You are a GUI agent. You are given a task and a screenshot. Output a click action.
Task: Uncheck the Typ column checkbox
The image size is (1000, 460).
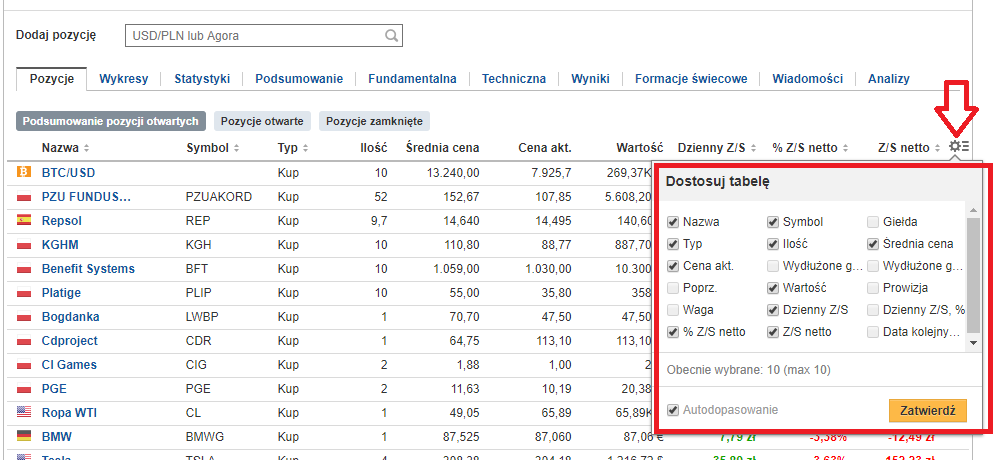point(672,244)
